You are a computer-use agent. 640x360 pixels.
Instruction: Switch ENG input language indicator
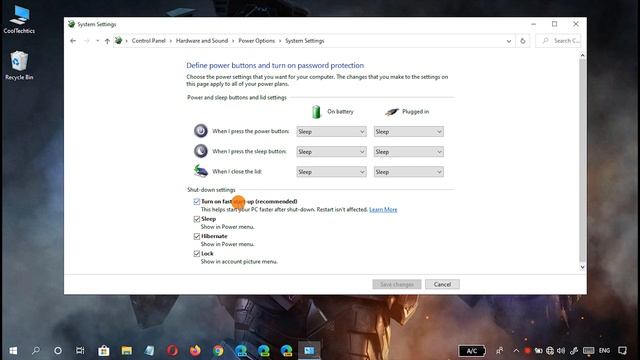pos(604,351)
